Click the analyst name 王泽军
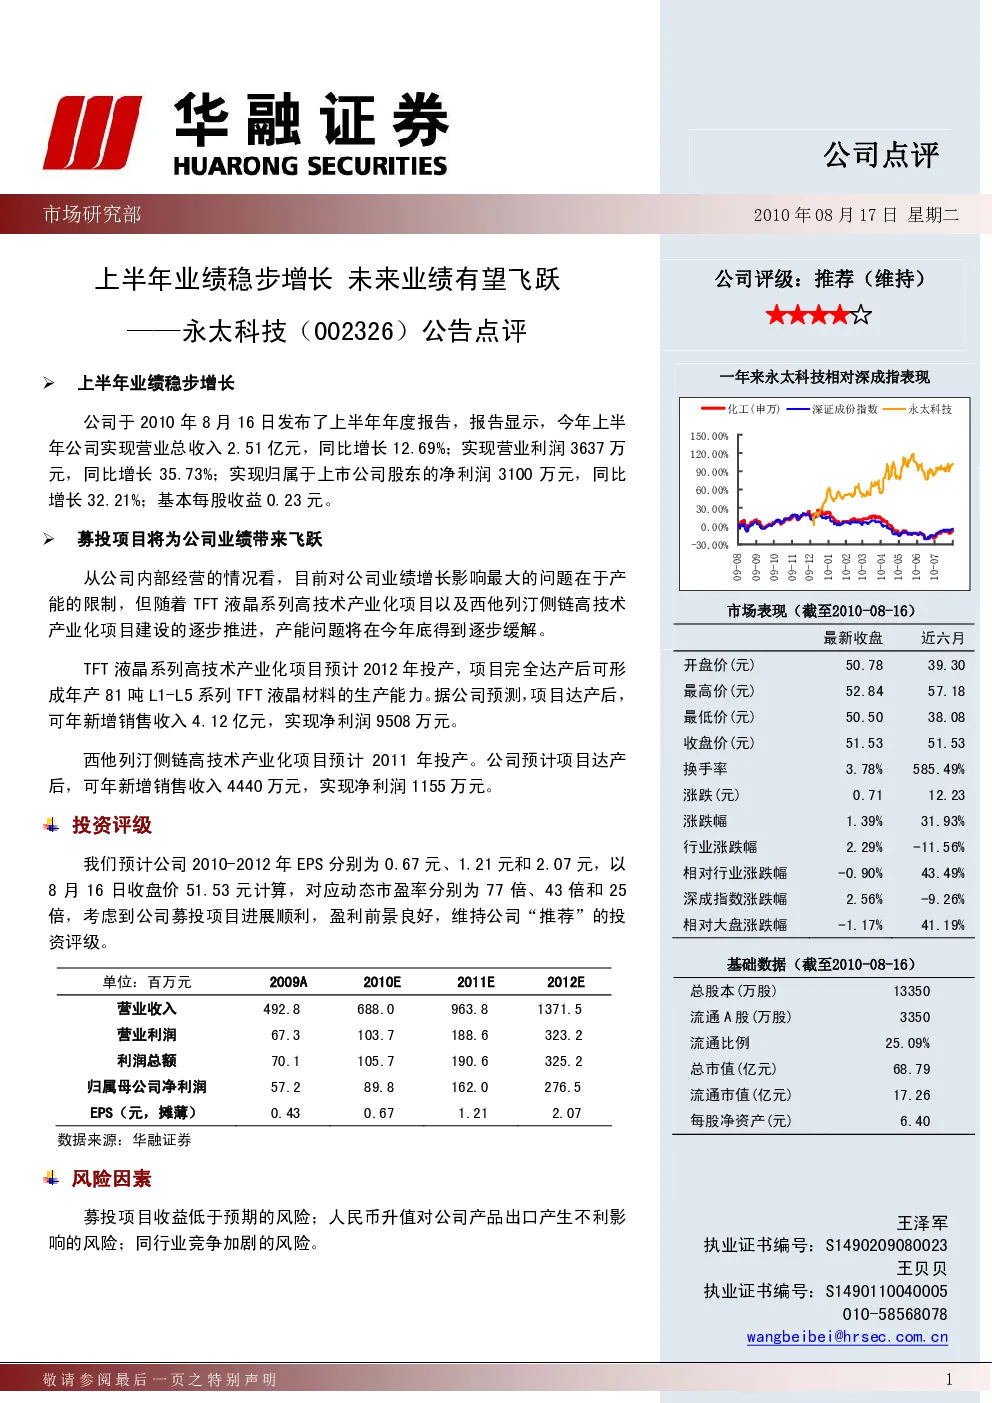The height and width of the screenshot is (1403, 992). 922,1223
